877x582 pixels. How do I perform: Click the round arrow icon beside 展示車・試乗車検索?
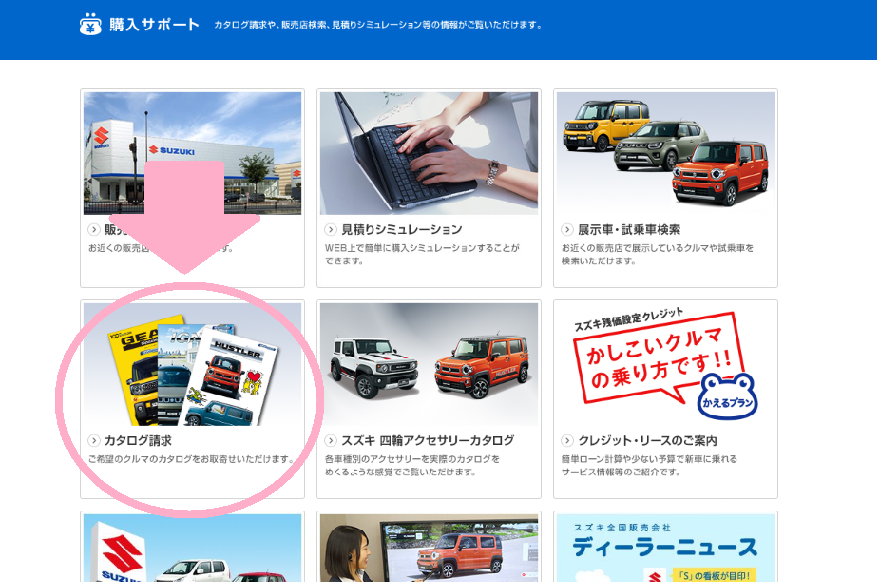pyautogui.click(x=567, y=229)
